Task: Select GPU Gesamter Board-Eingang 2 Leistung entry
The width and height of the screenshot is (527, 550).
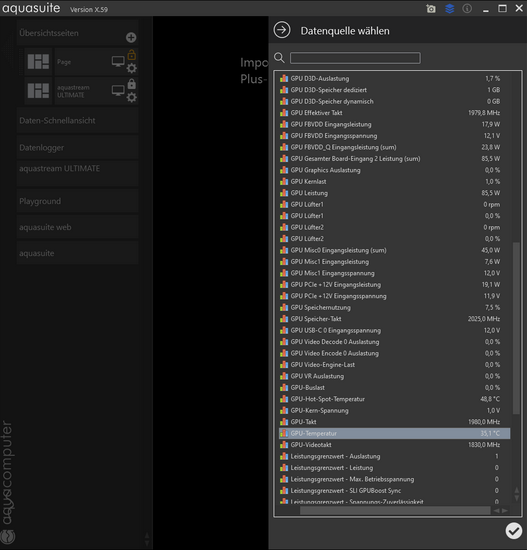Action: [394, 159]
